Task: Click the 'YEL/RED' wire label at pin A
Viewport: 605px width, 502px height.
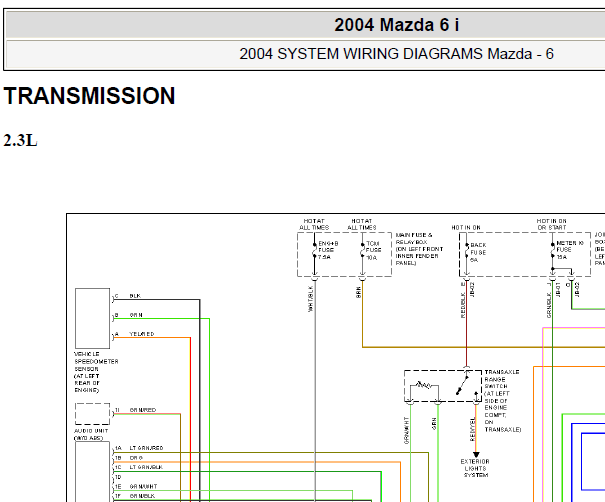Action: 142,334
